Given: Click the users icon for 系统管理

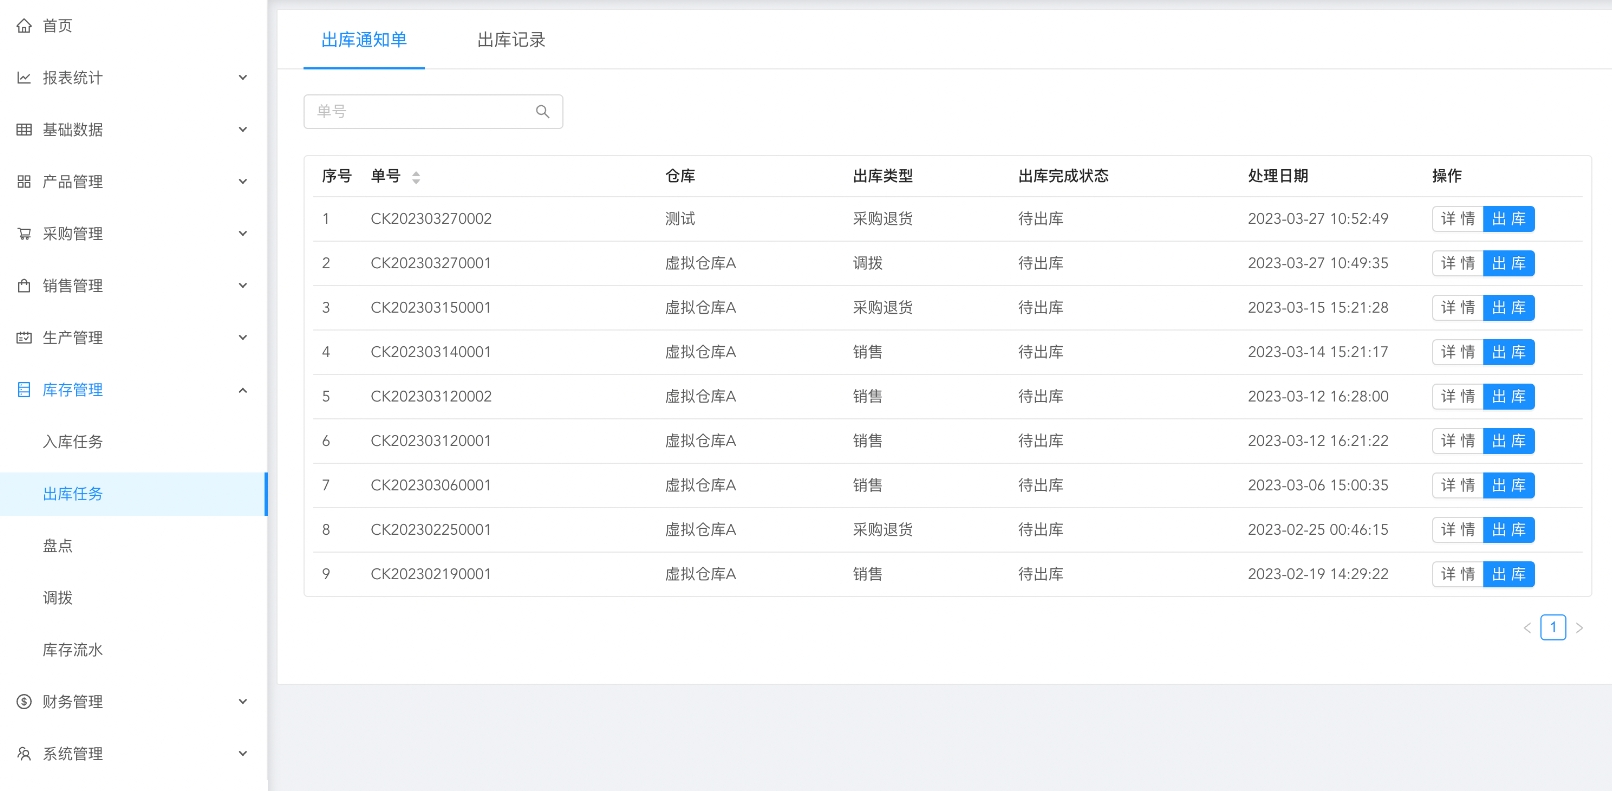Looking at the screenshot, I should coord(24,754).
